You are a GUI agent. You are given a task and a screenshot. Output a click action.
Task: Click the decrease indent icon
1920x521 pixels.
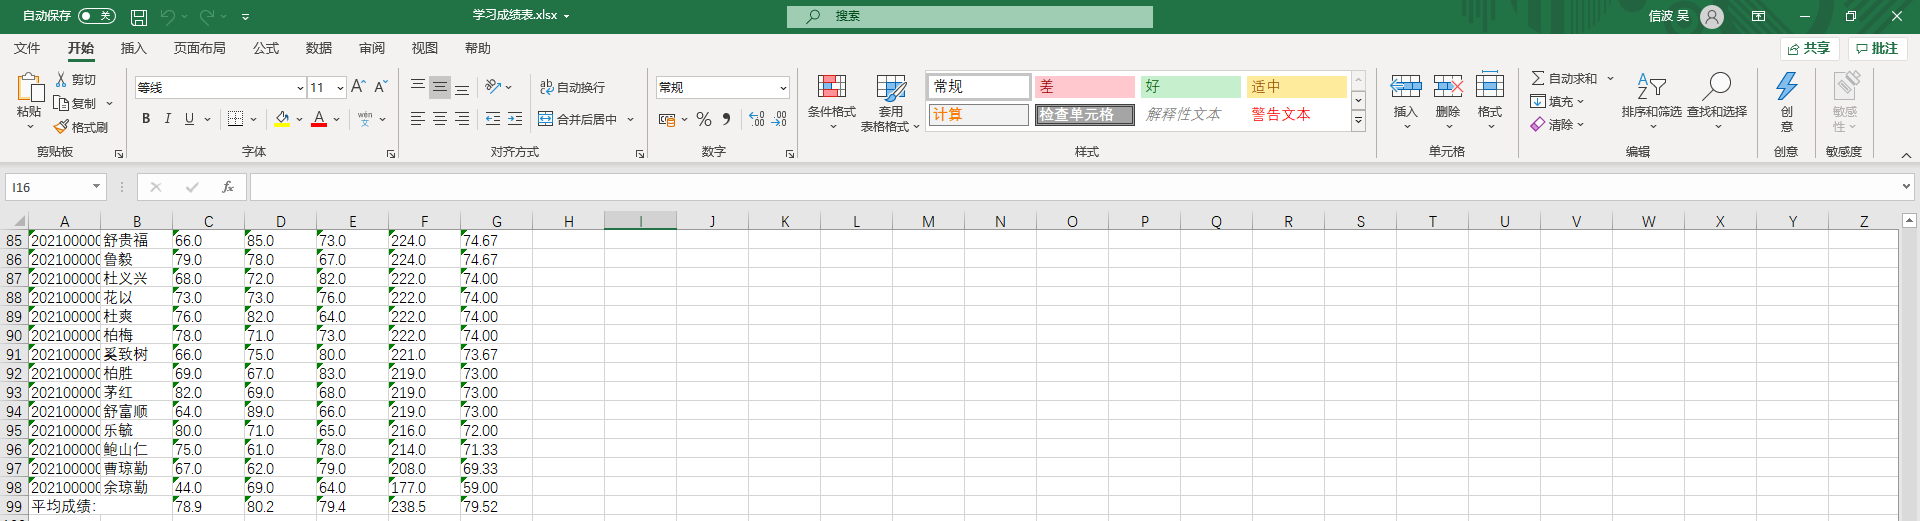[x=493, y=119]
